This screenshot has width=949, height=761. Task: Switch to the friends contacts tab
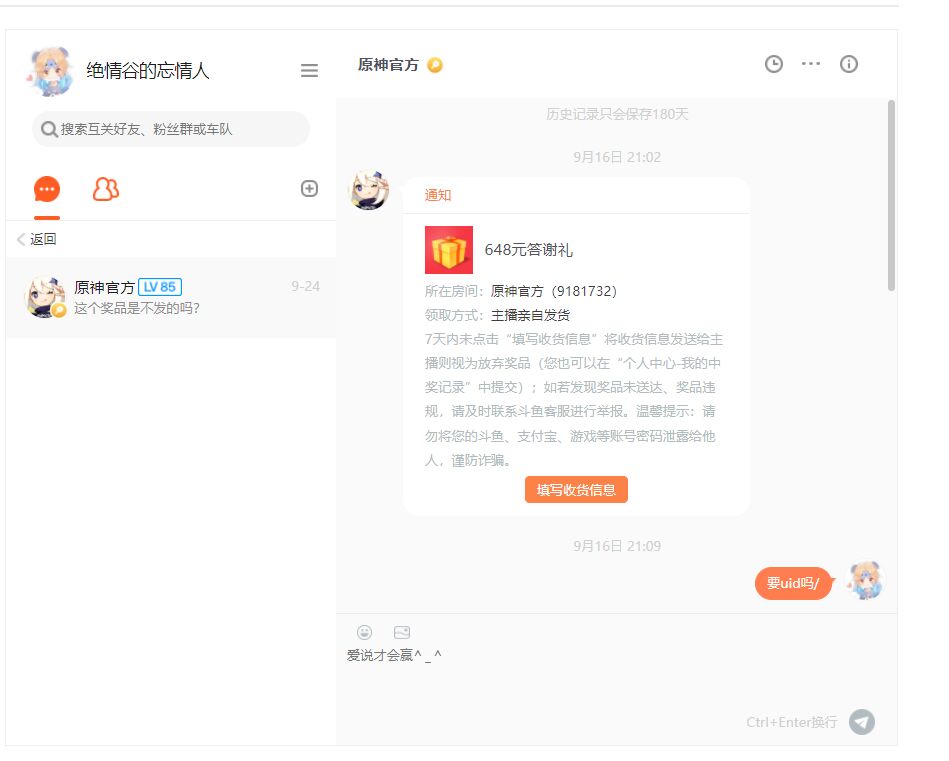105,189
